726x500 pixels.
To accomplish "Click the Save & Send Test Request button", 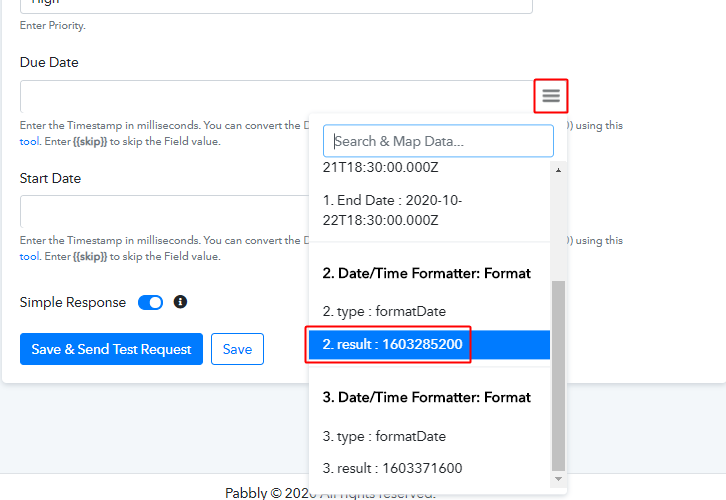I will (111, 349).
